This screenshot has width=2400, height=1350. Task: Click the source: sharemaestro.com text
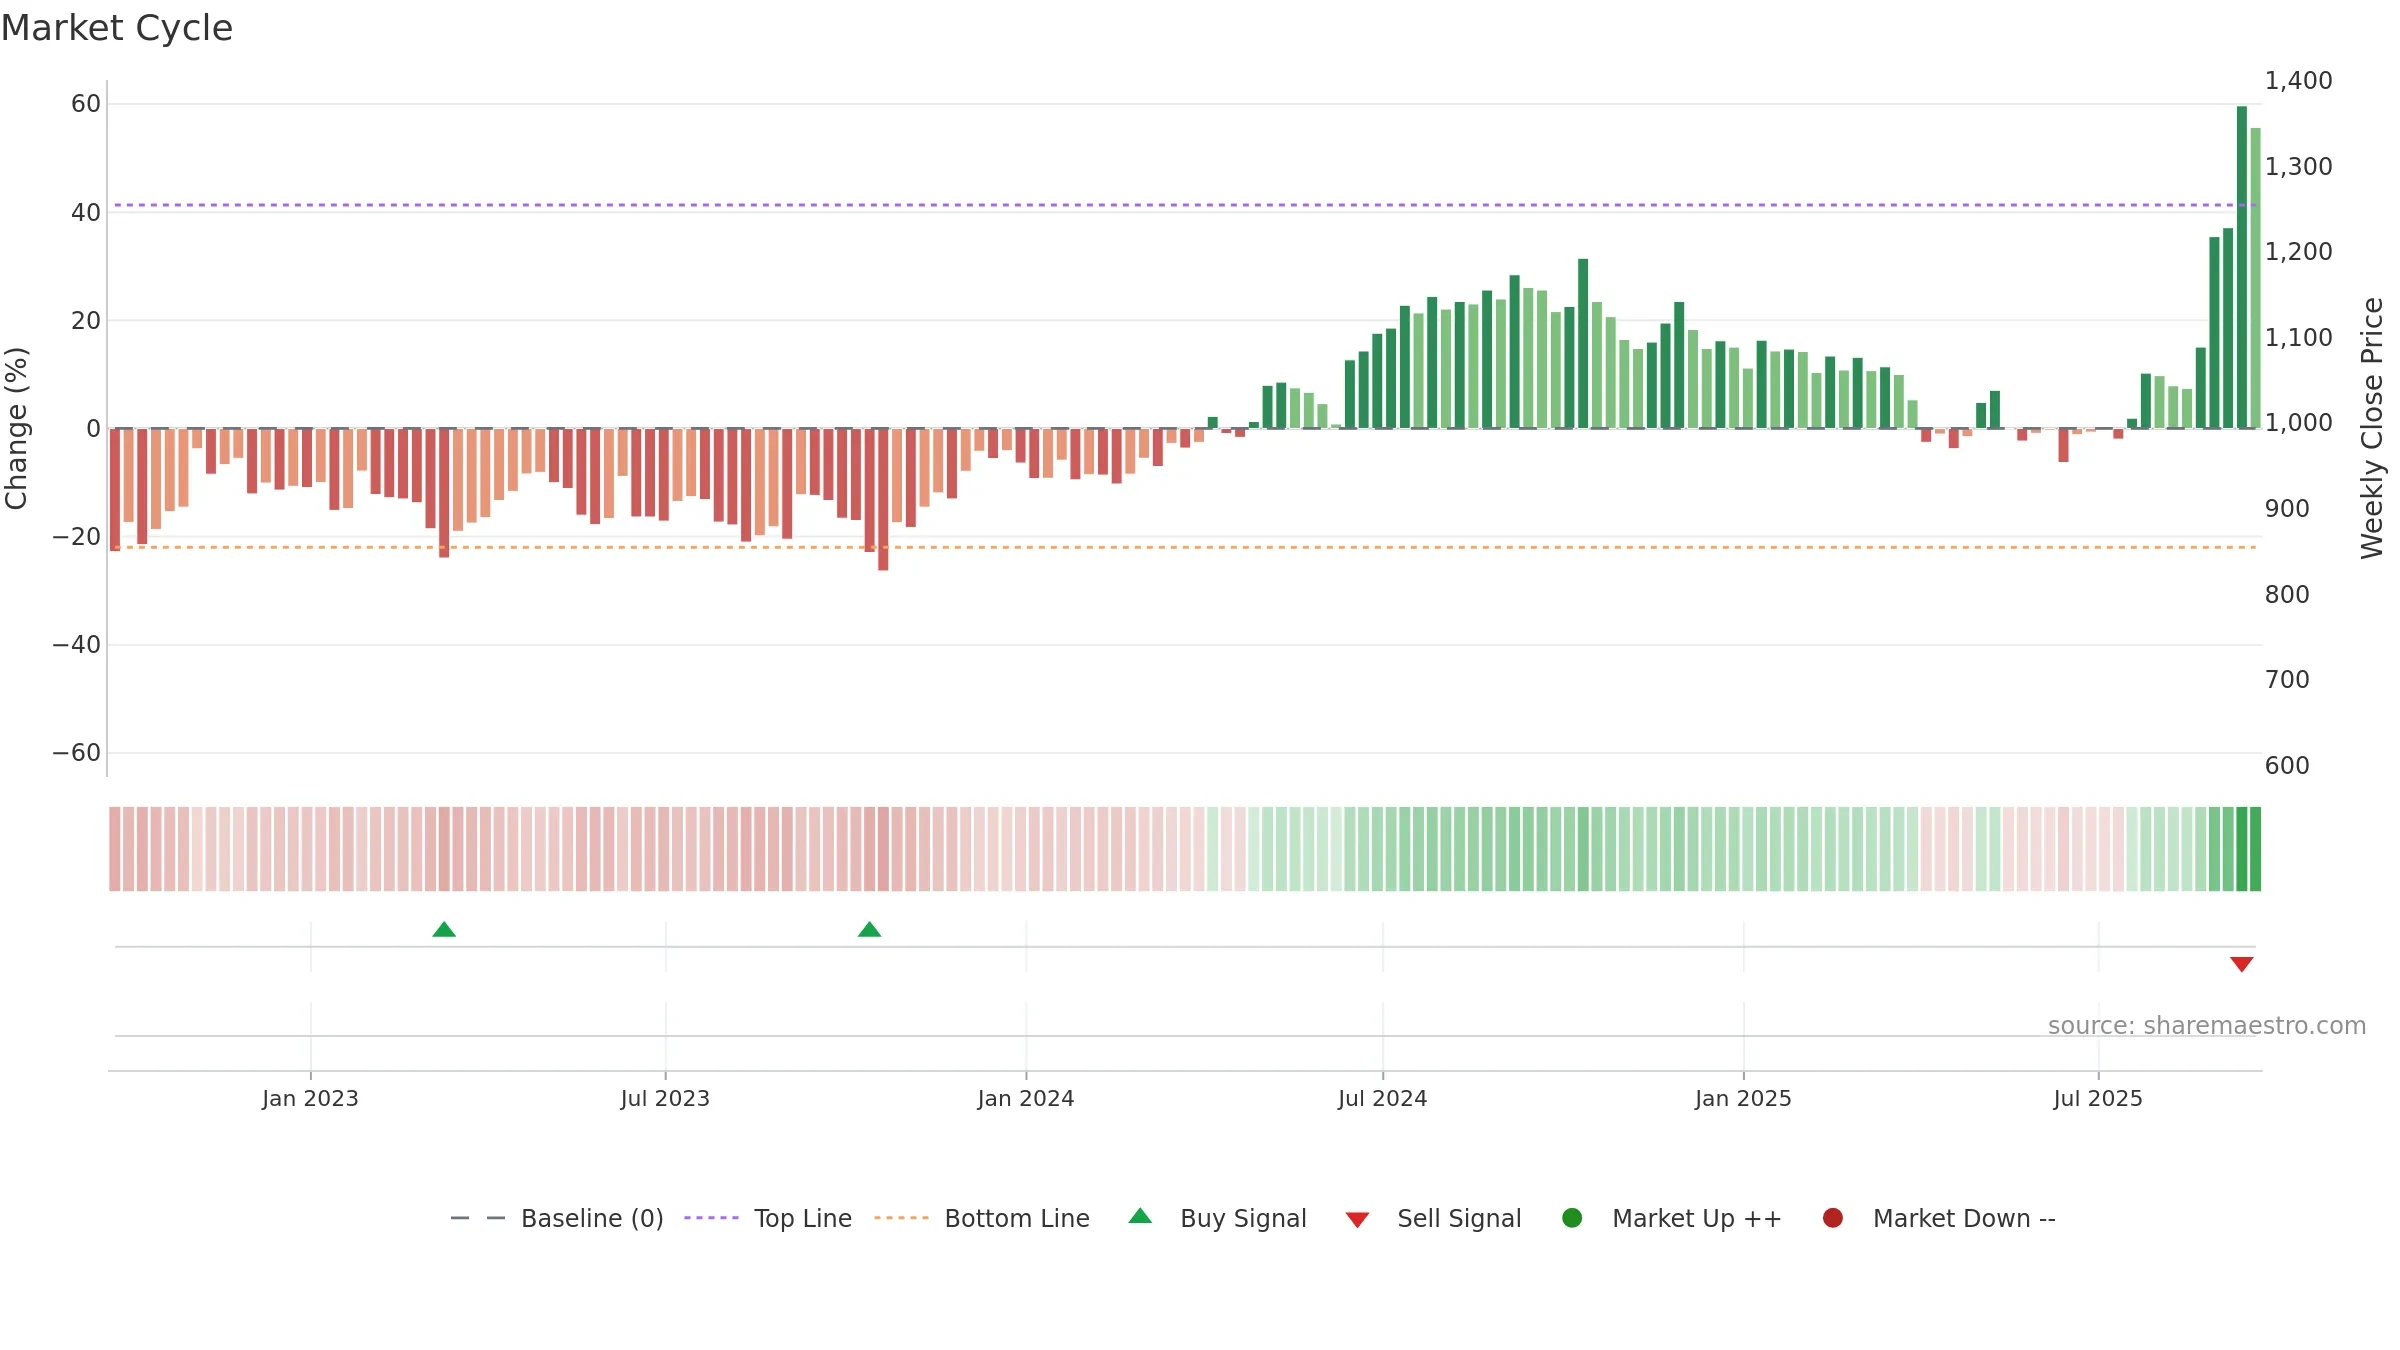[2207, 1026]
